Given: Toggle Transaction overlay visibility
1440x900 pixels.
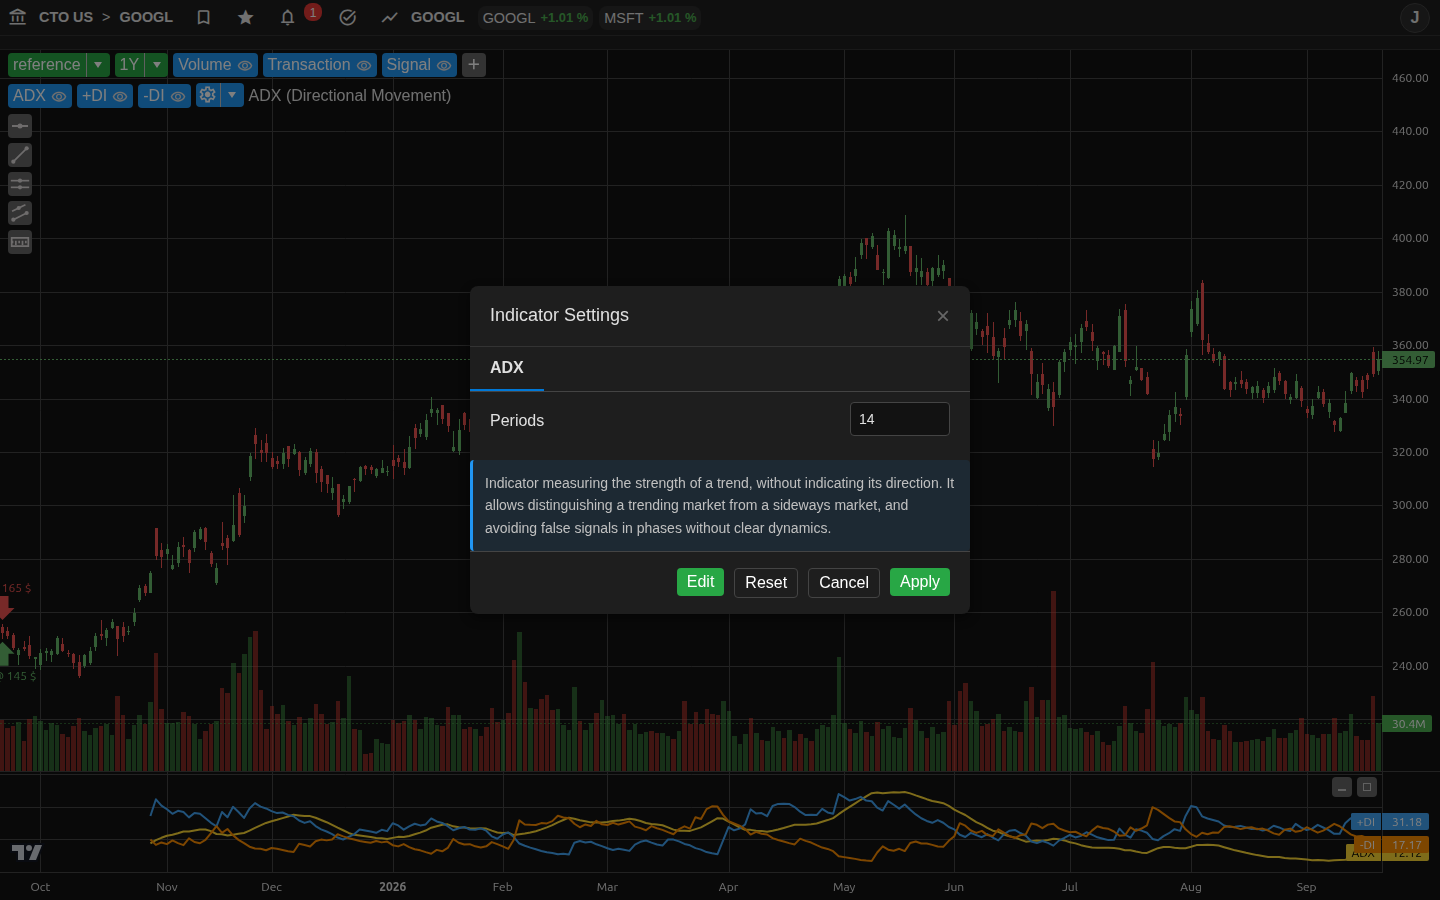Looking at the screenshot, I should [364, 65].
